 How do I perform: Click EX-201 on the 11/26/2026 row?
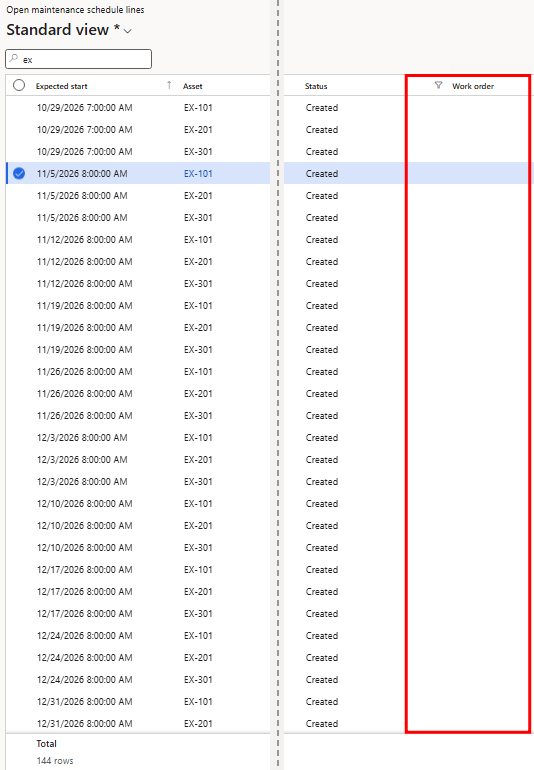point(198,393)
